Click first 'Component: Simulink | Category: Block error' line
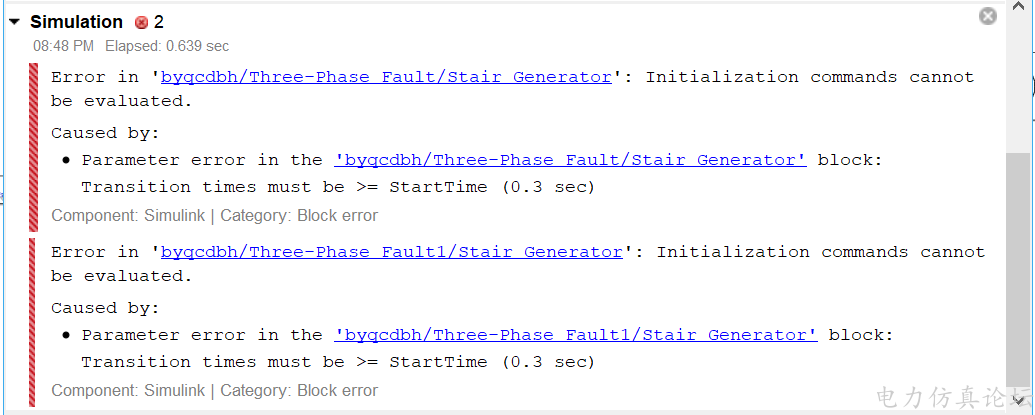The height and width of the screenshot is (415, 1035). tap(215, 216)
